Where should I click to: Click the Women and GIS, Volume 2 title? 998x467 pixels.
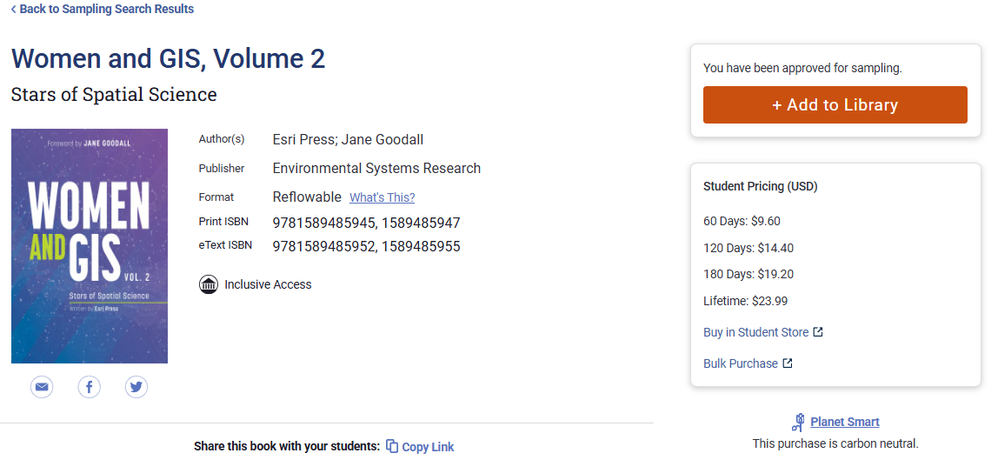click(168, 58)
